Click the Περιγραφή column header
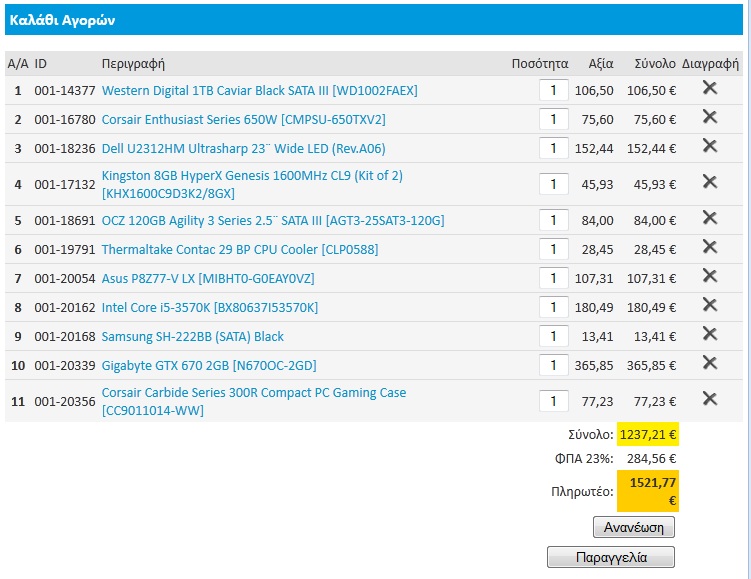The width and height of the screenshot is (751, 579). coord(133,64)
